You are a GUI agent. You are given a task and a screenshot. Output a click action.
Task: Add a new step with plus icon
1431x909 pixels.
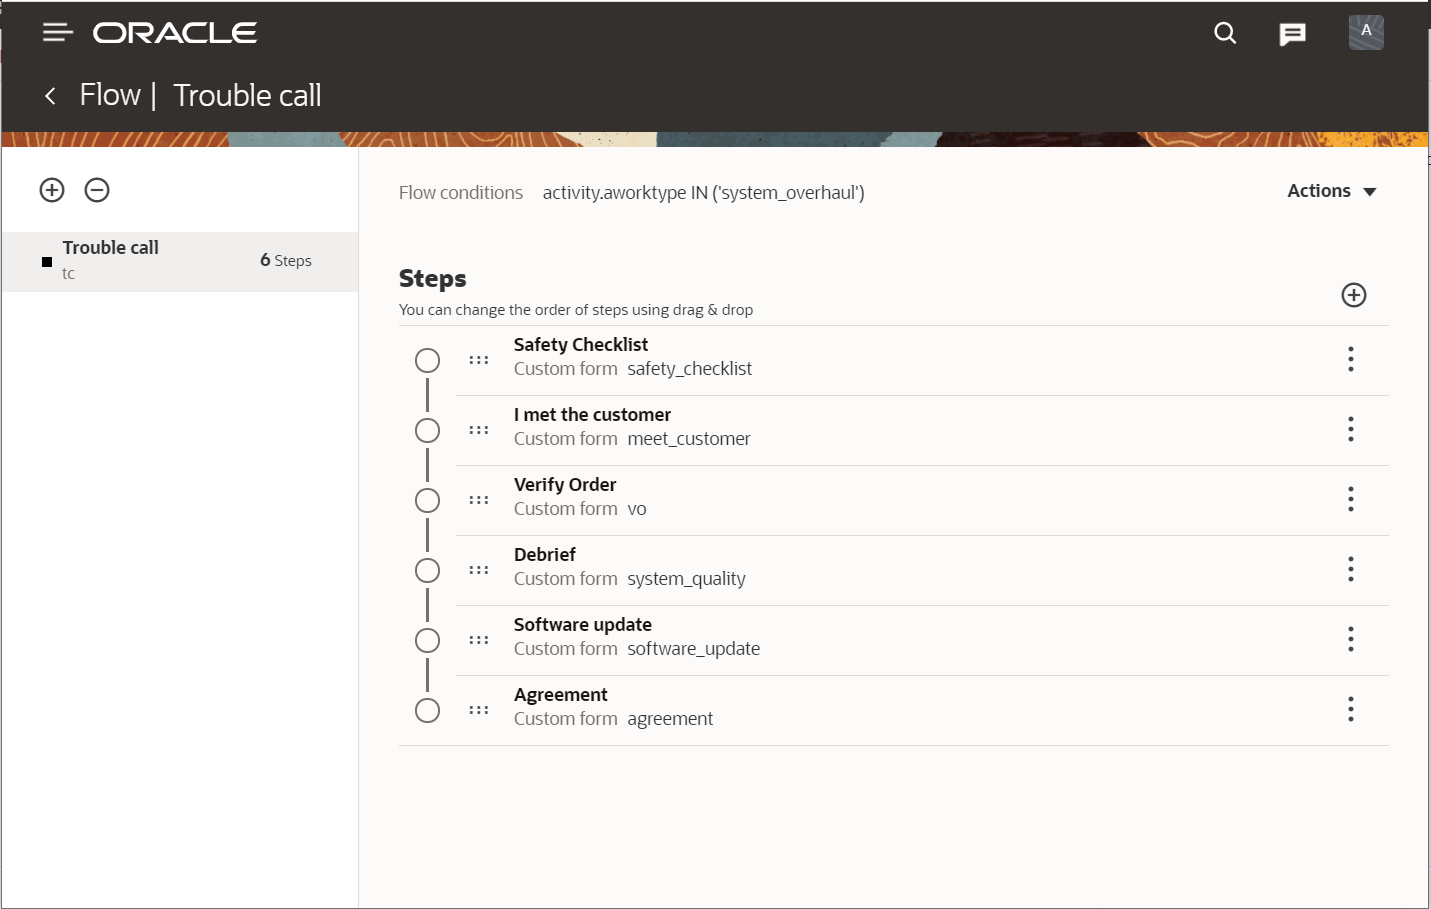click(1354, 295)
